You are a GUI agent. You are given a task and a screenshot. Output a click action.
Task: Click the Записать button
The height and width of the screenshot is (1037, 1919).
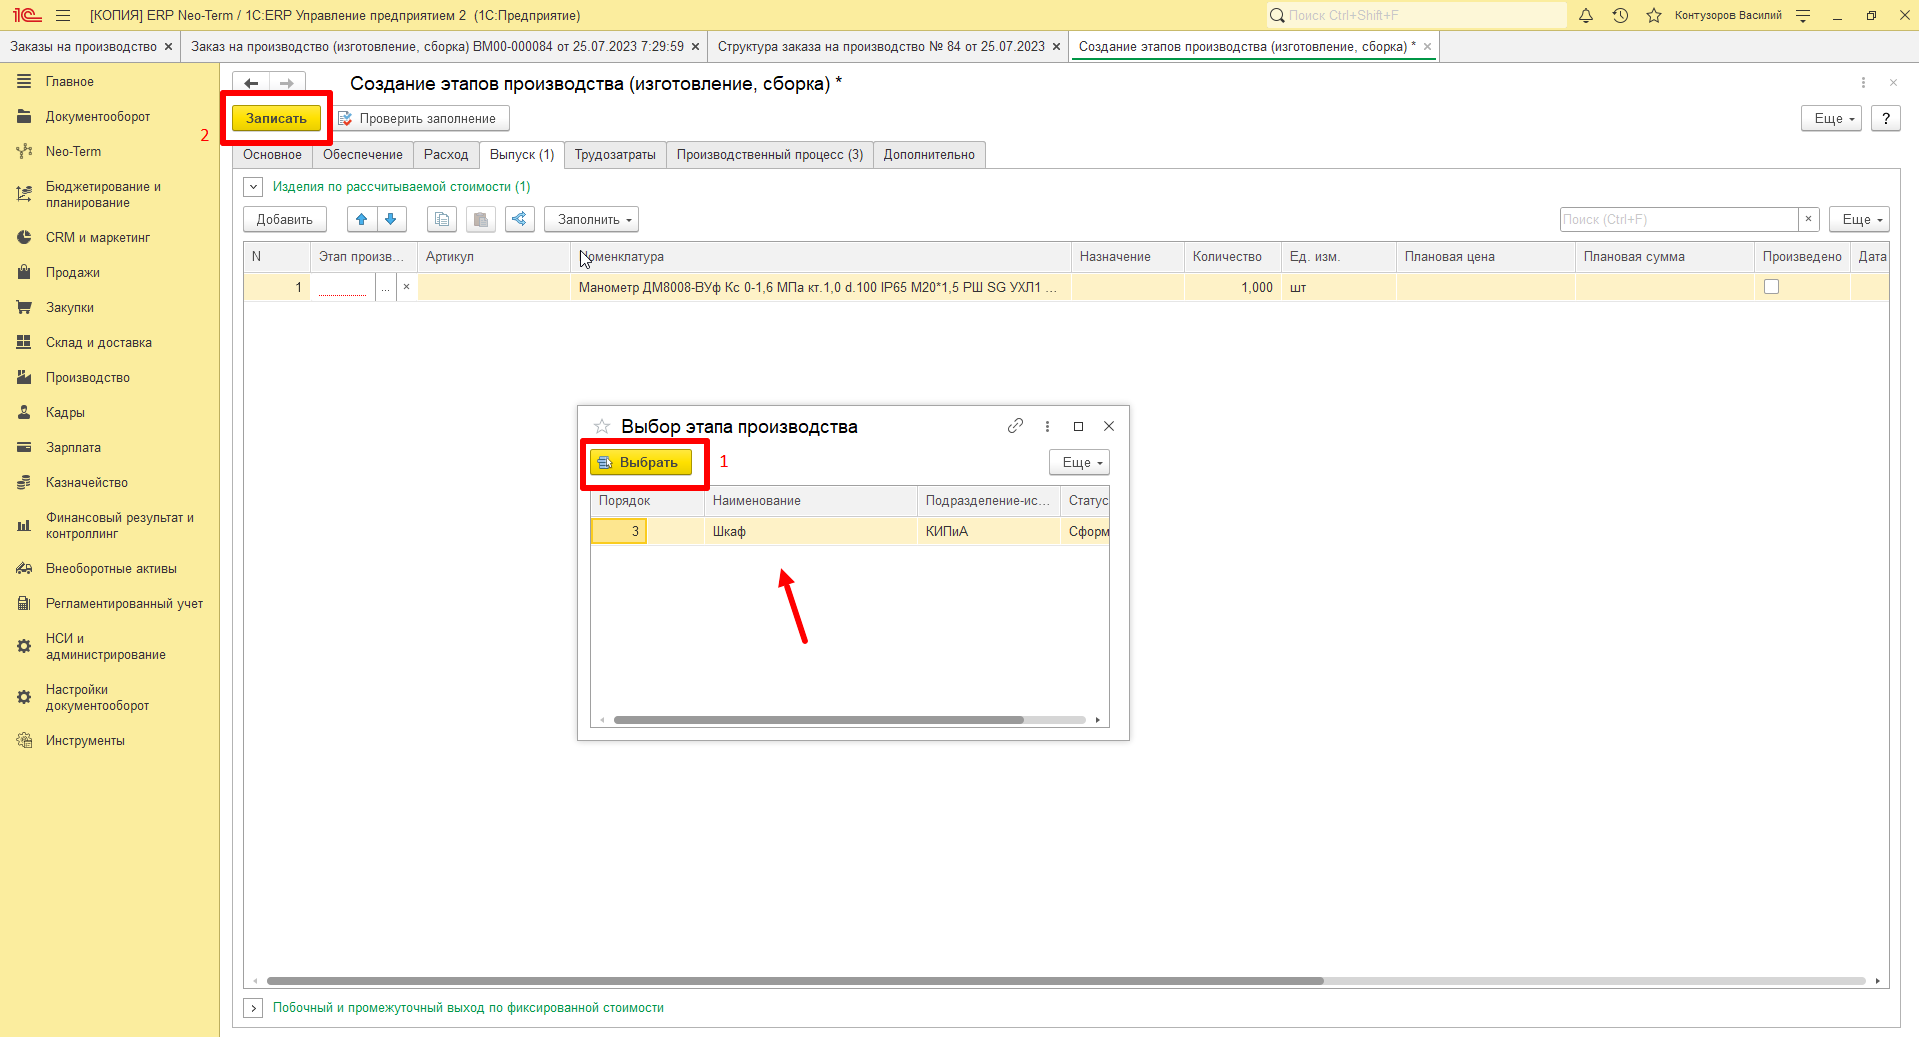coord(277,118)
